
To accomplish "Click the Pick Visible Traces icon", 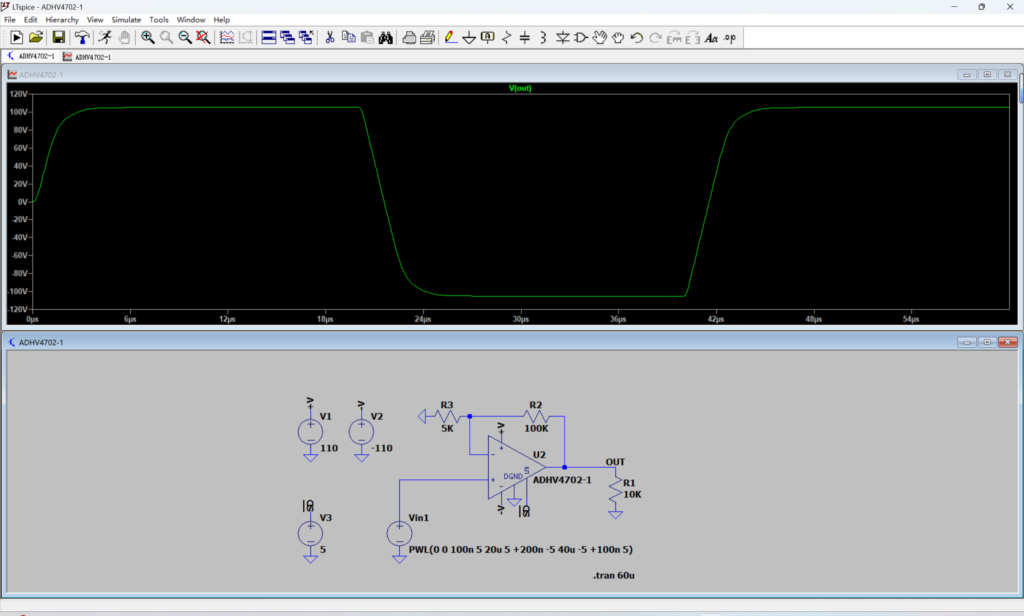I will pyautogui.click(x=227, y=38).
